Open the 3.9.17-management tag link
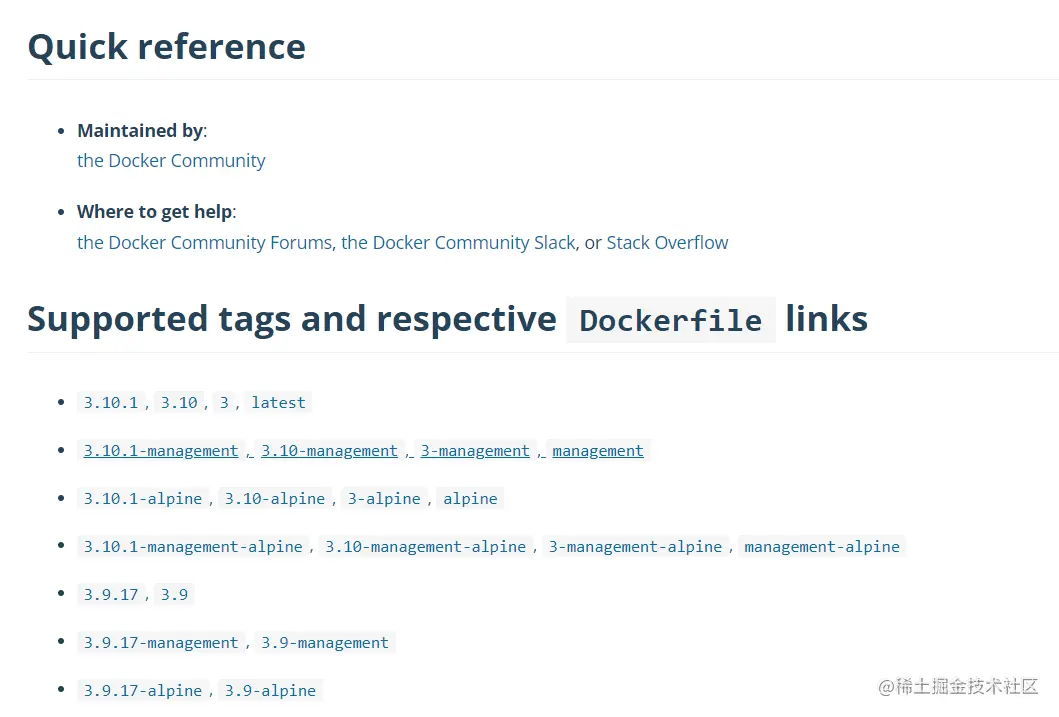The width and height of the screenshot is (1059, 717). (x=161, y=643)
